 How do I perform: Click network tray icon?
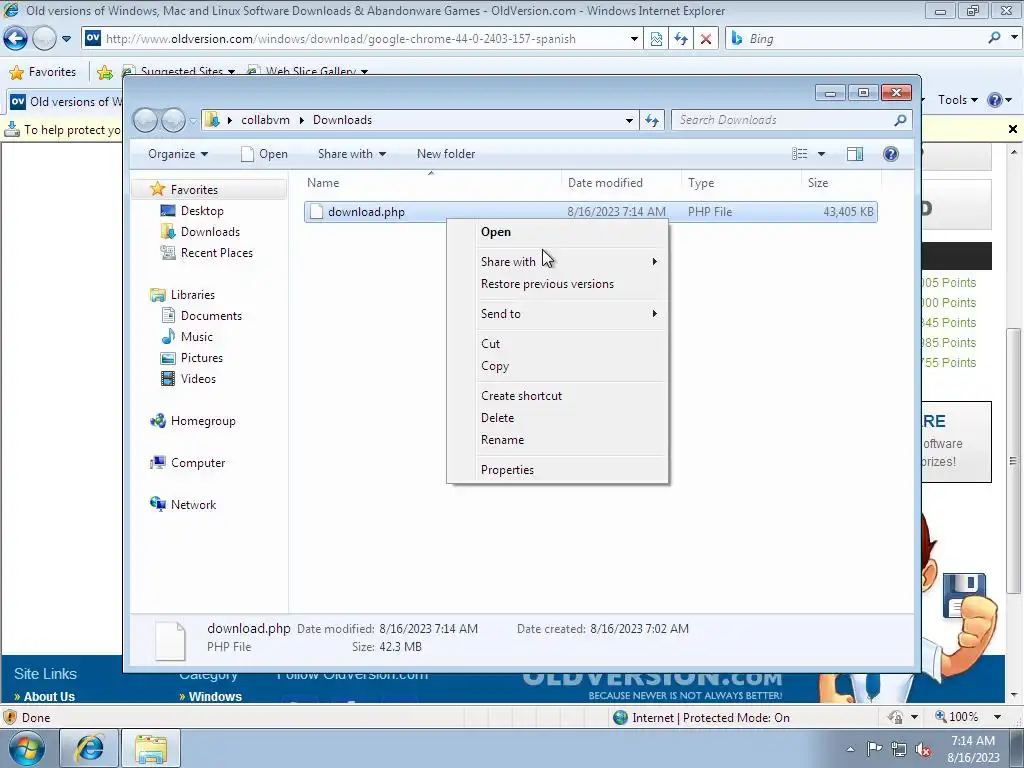899,749
